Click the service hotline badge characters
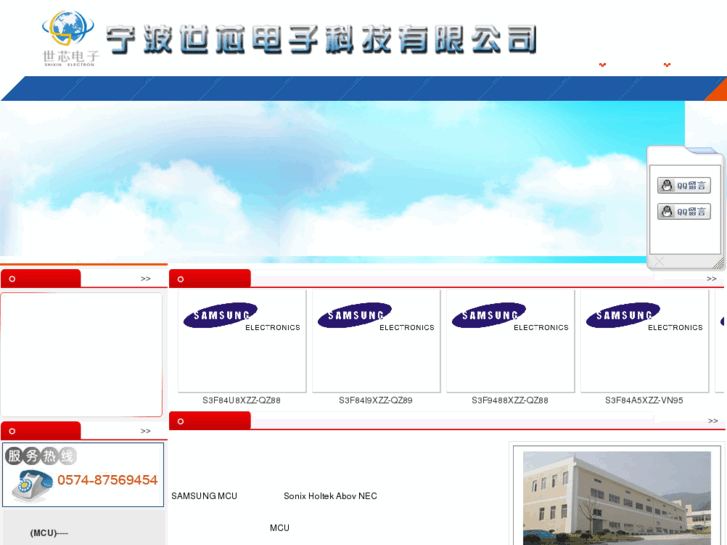 point(41,456)
